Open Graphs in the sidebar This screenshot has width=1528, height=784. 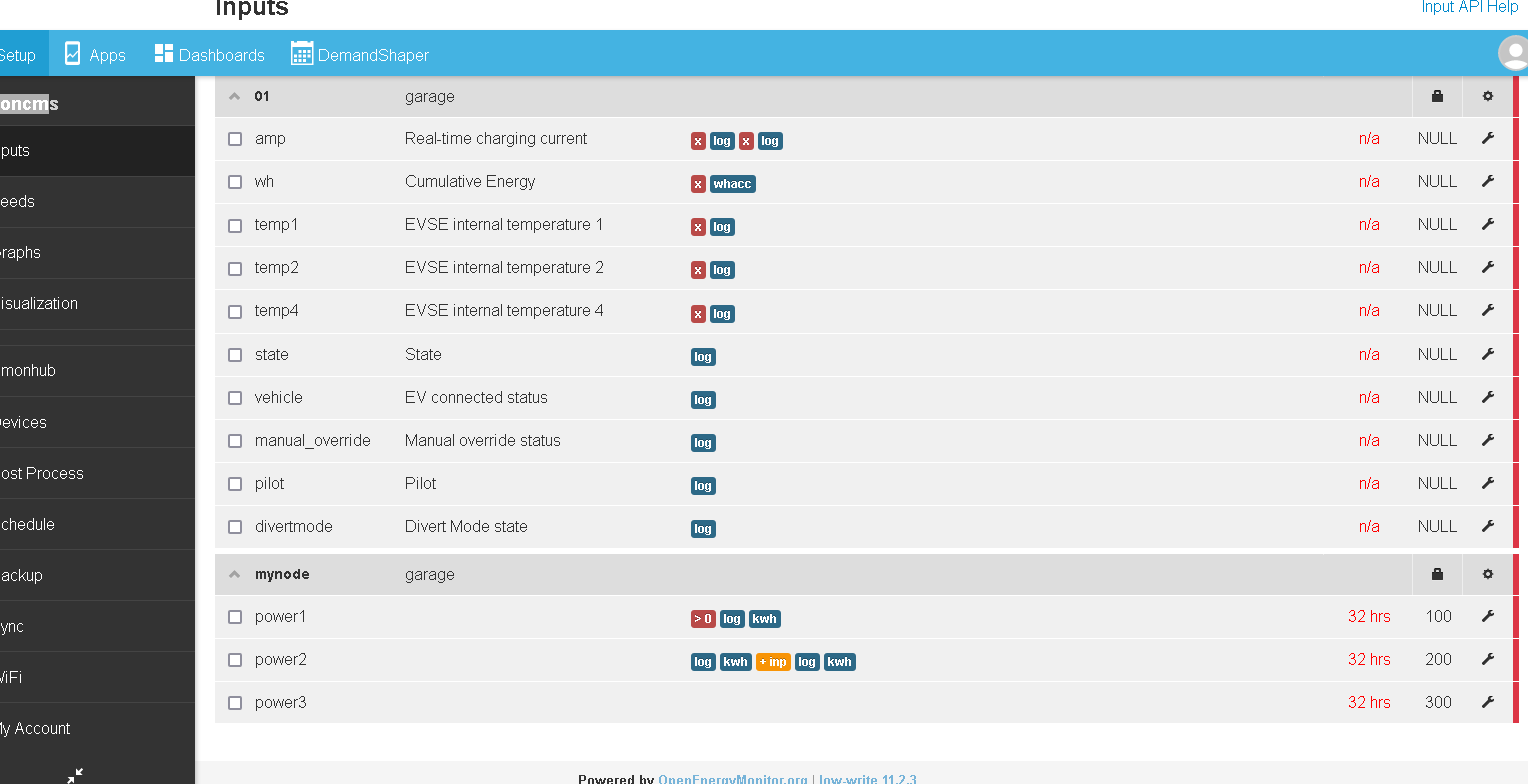point(97,252)
